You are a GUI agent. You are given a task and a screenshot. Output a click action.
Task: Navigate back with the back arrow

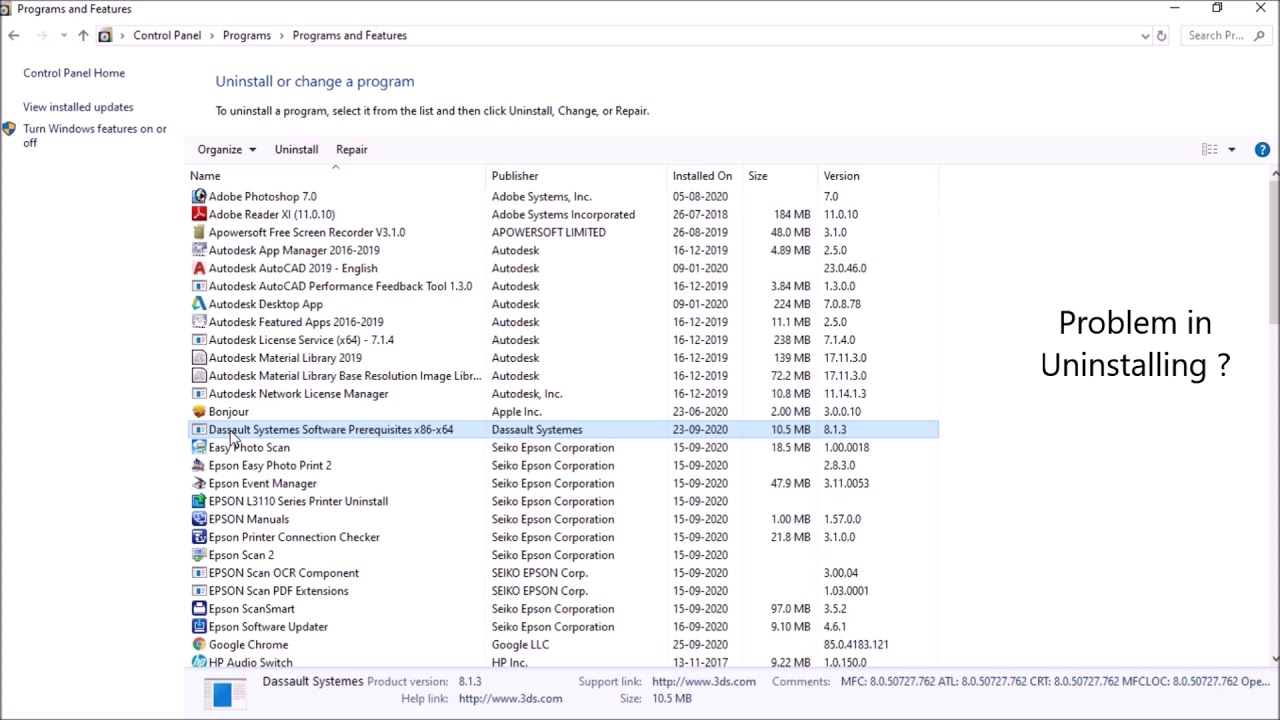coord(14,36)
